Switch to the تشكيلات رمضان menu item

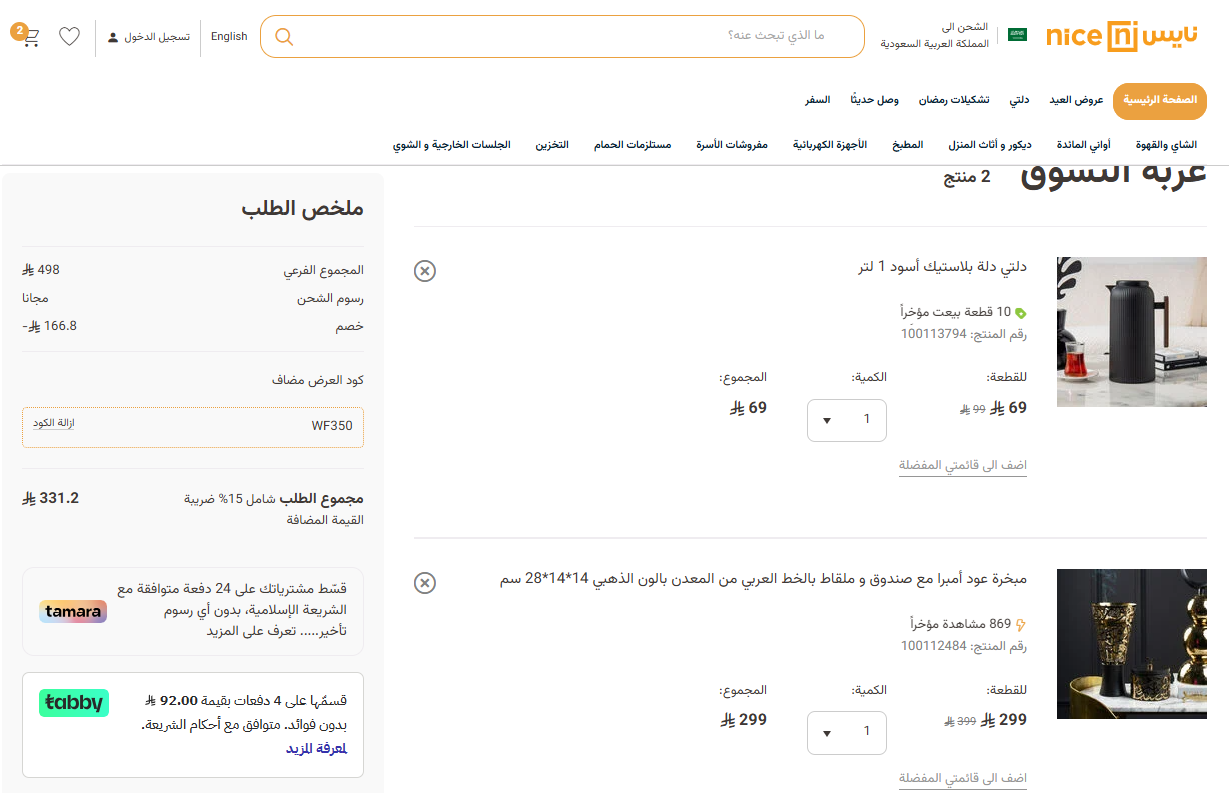[953, 99]
